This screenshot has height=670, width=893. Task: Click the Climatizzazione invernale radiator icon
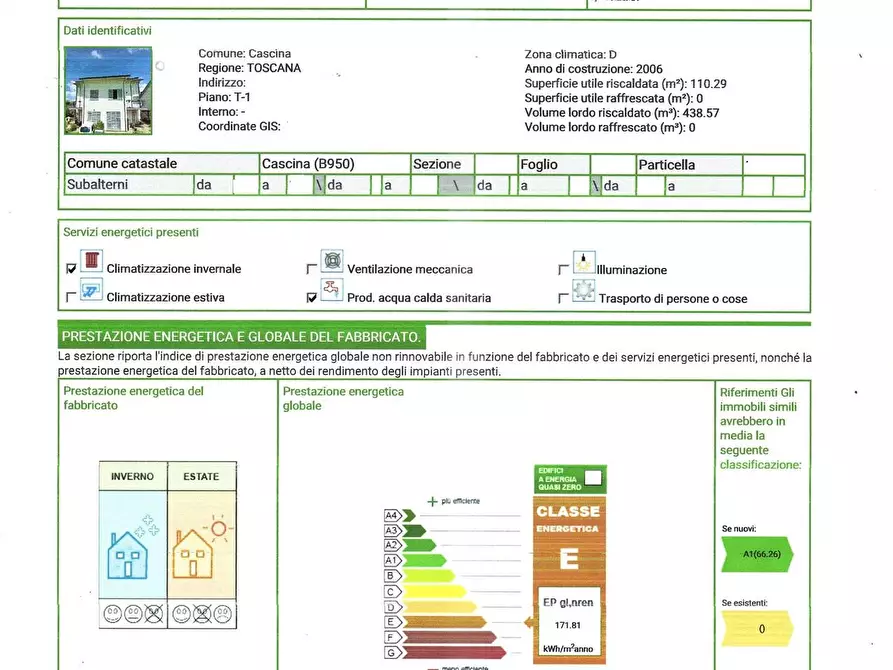[91, 263]
